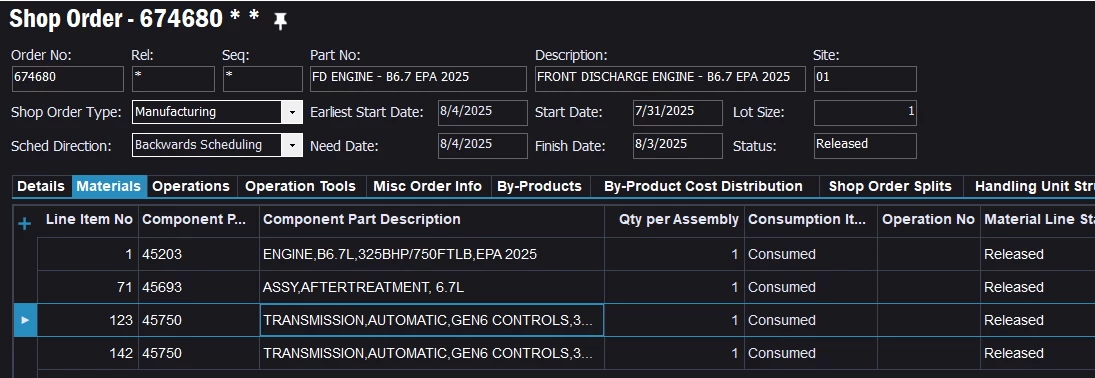Click the Lot Size field

pos(865,112)
